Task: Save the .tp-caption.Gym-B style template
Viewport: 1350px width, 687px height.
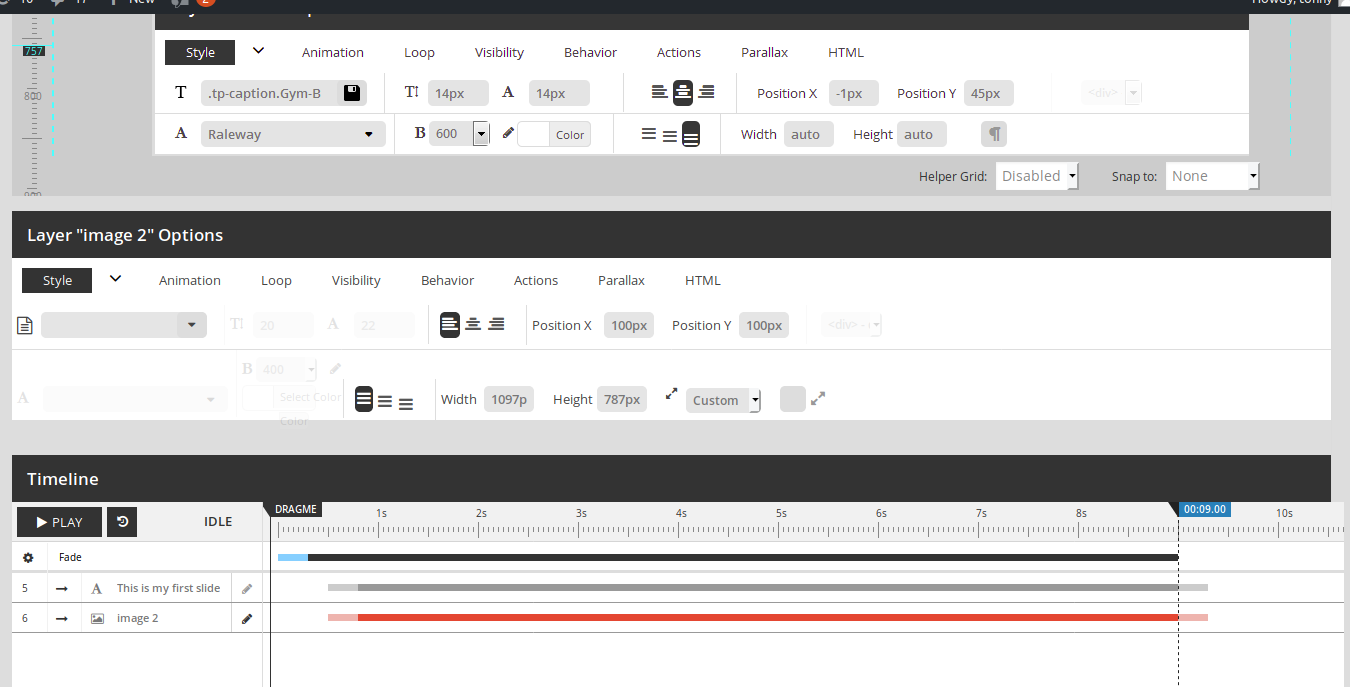Action: (x=351, y=93)
